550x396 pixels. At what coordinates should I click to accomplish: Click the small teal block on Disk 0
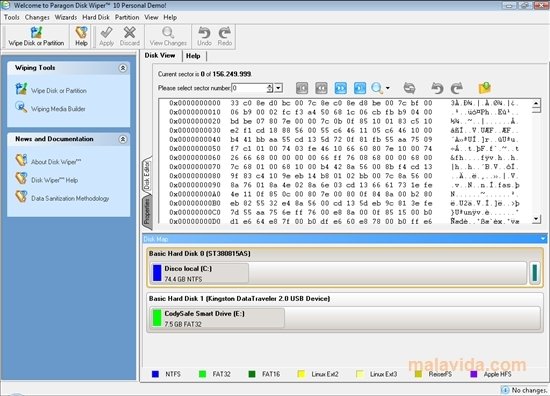coord(535,273)
